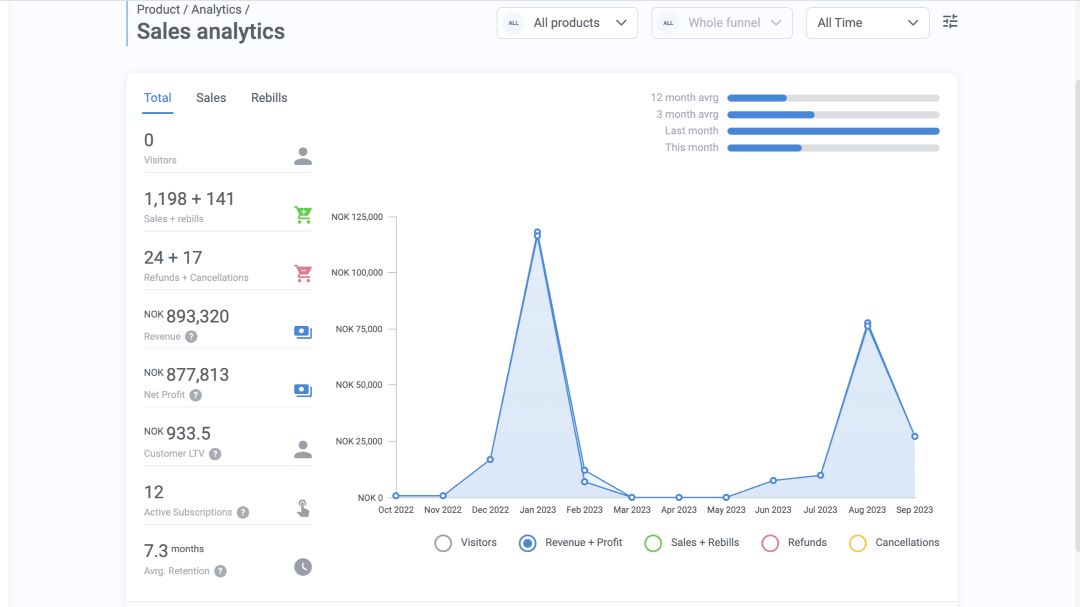1080x607 pixels.
Task: Select the Cancellations chart series
Action: point(857,543)
